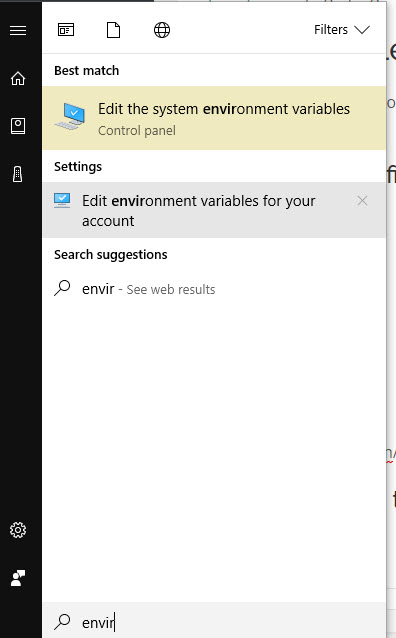
Task: Click the Control panel subtitle text
Action: (x=137, y=131)
